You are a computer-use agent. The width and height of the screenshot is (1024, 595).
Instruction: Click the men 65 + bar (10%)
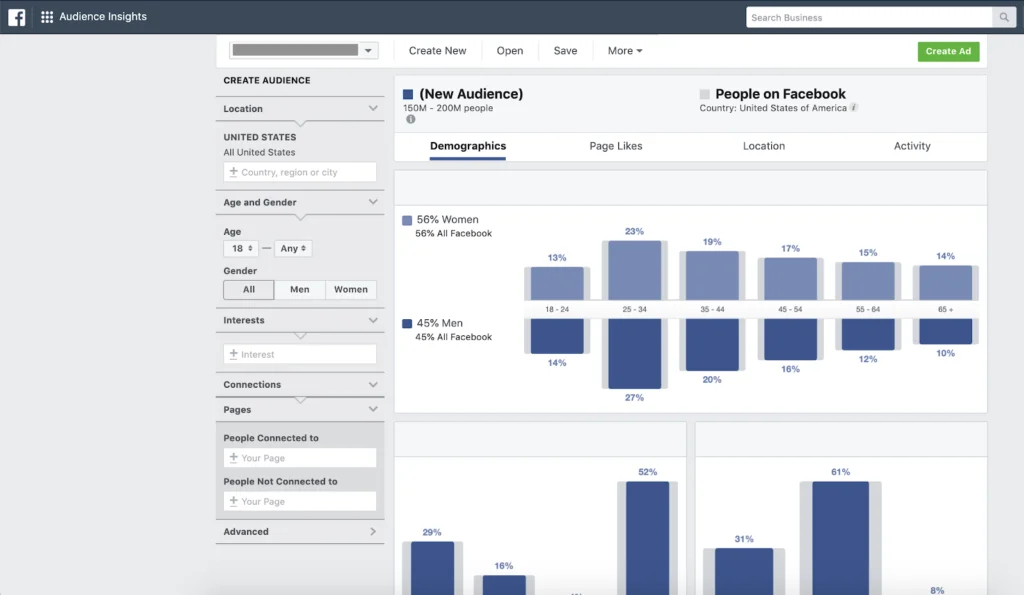tap(946, 331)
